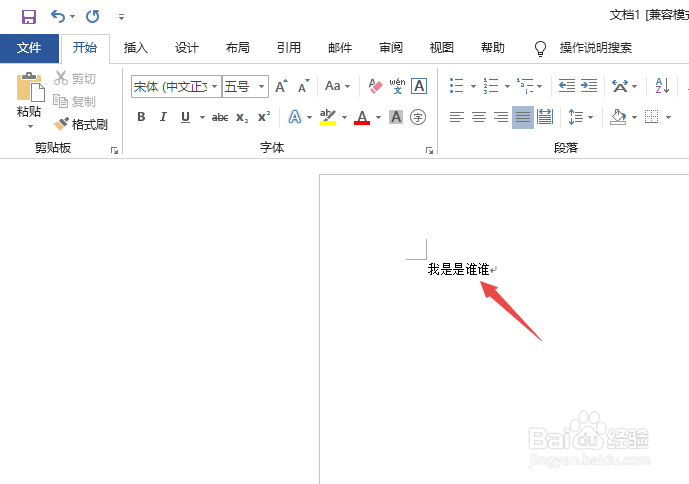Open the Asian layout options icon
This screenshot has width=689, height=484.
[620, 86]
